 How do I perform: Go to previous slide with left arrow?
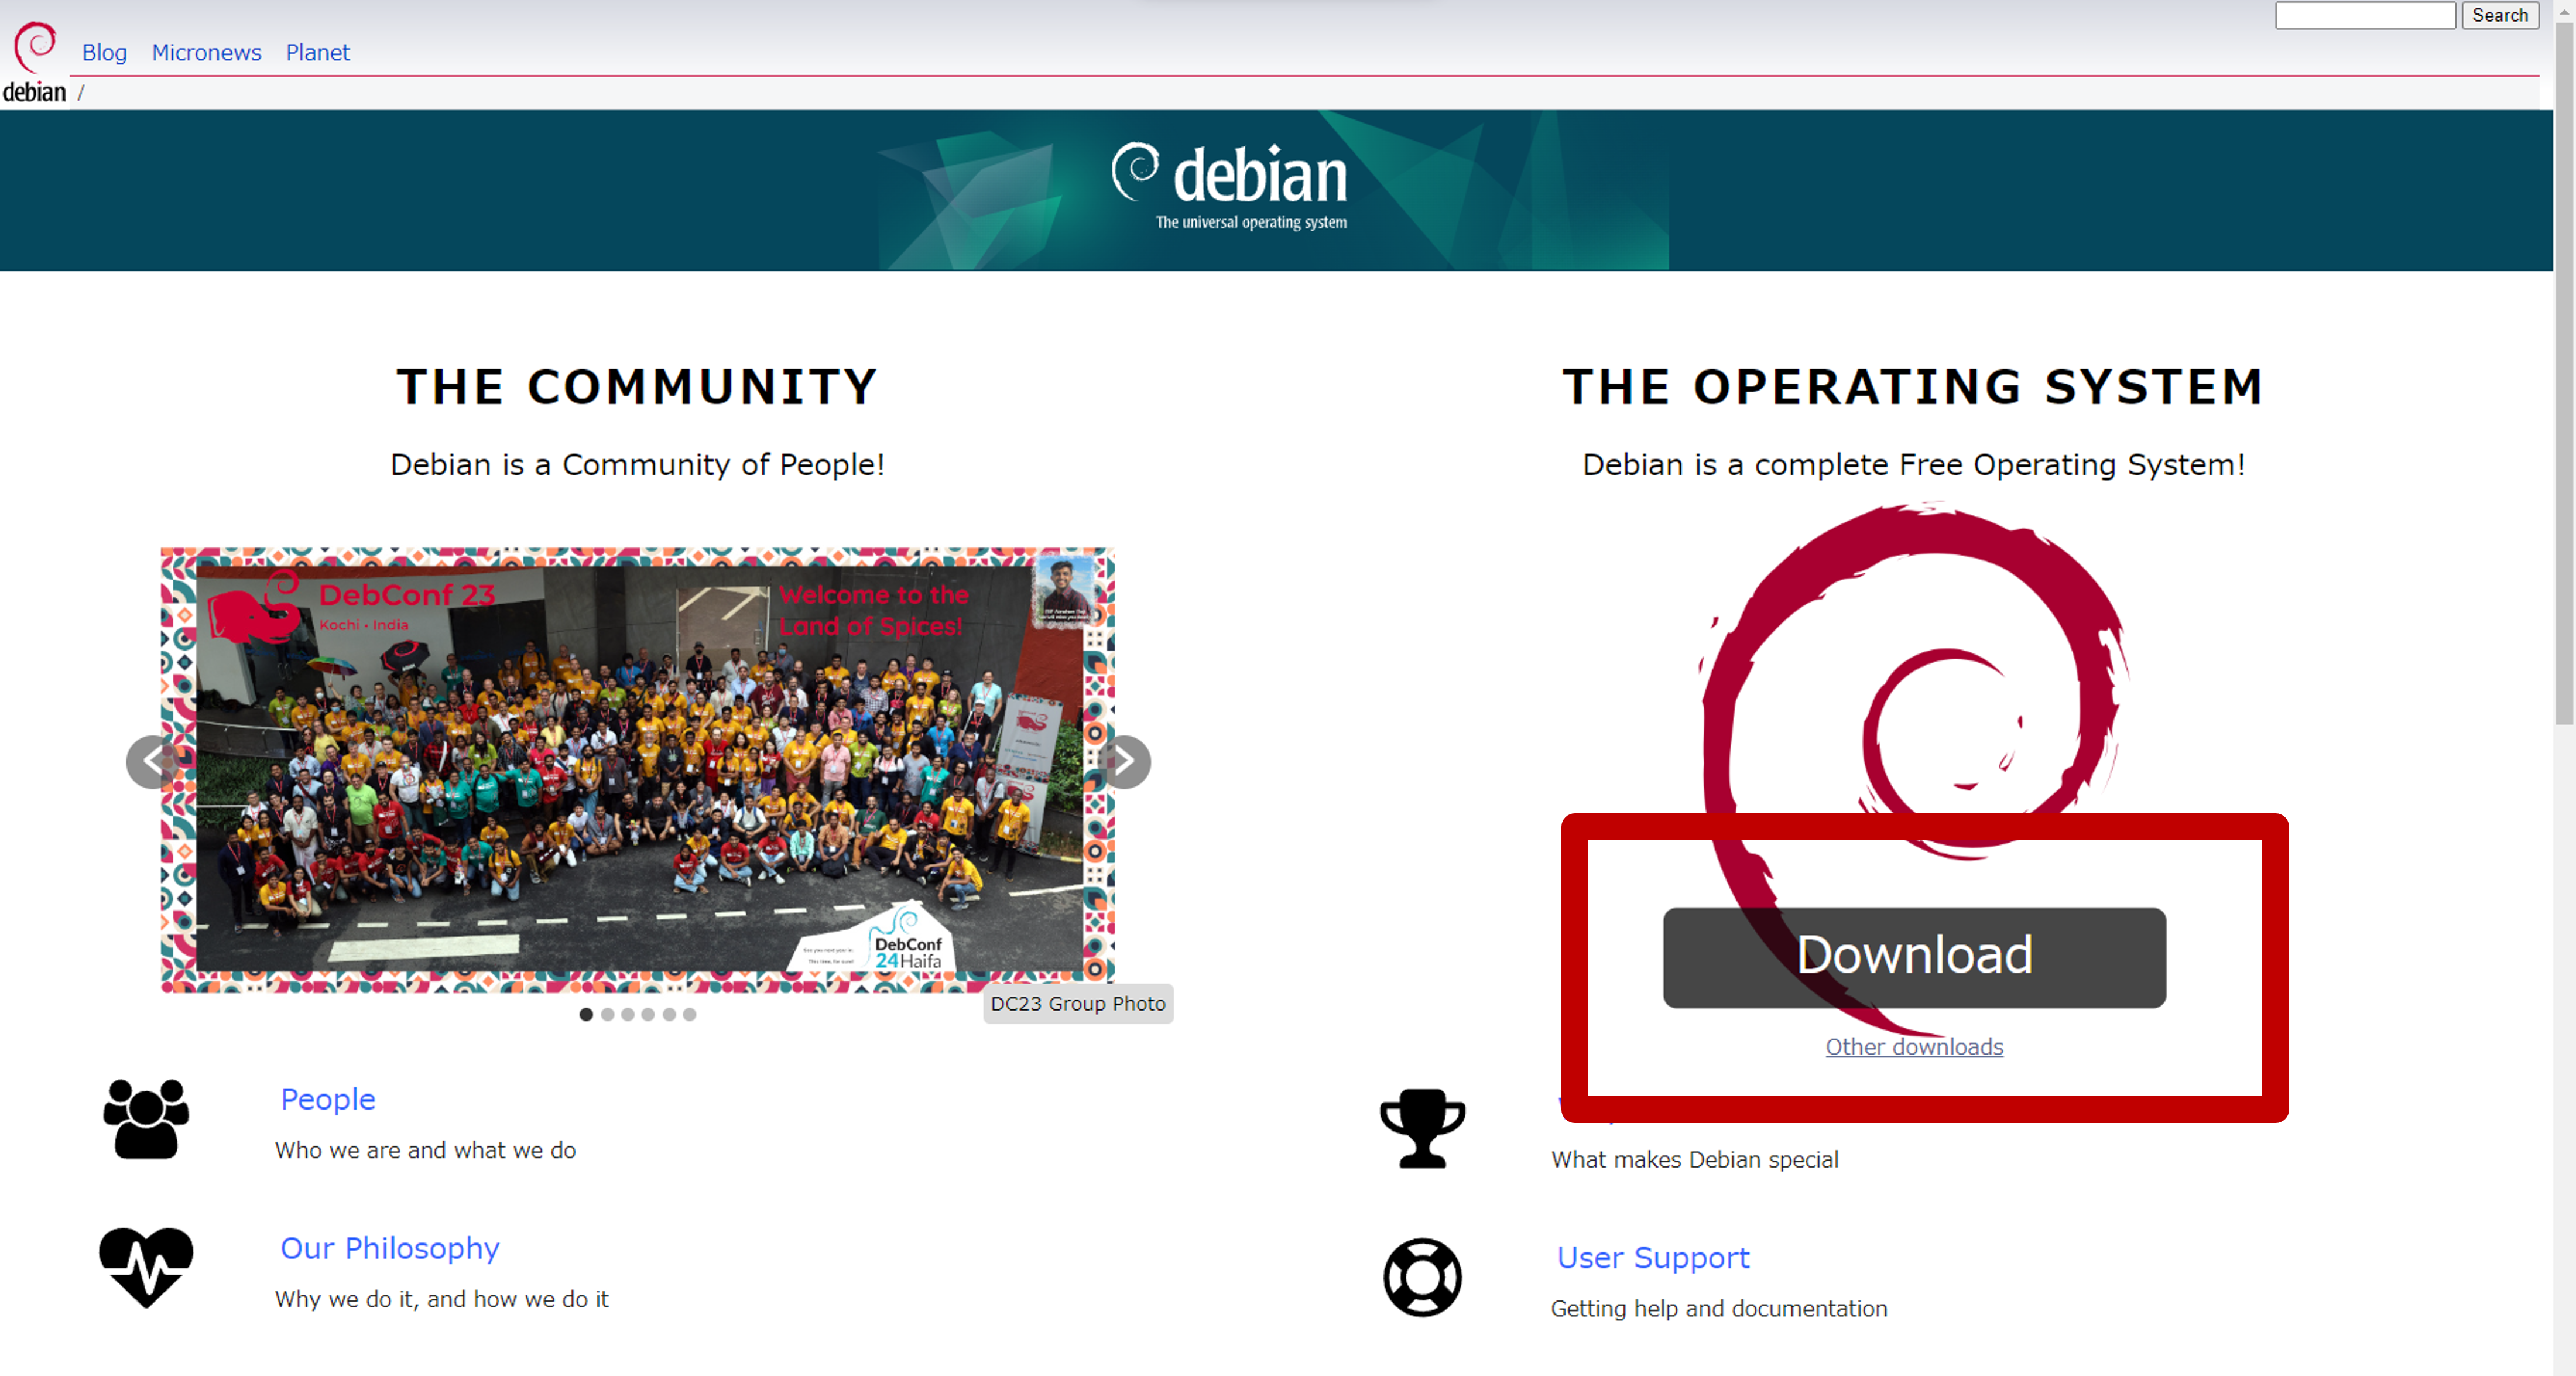pos(152,762)
